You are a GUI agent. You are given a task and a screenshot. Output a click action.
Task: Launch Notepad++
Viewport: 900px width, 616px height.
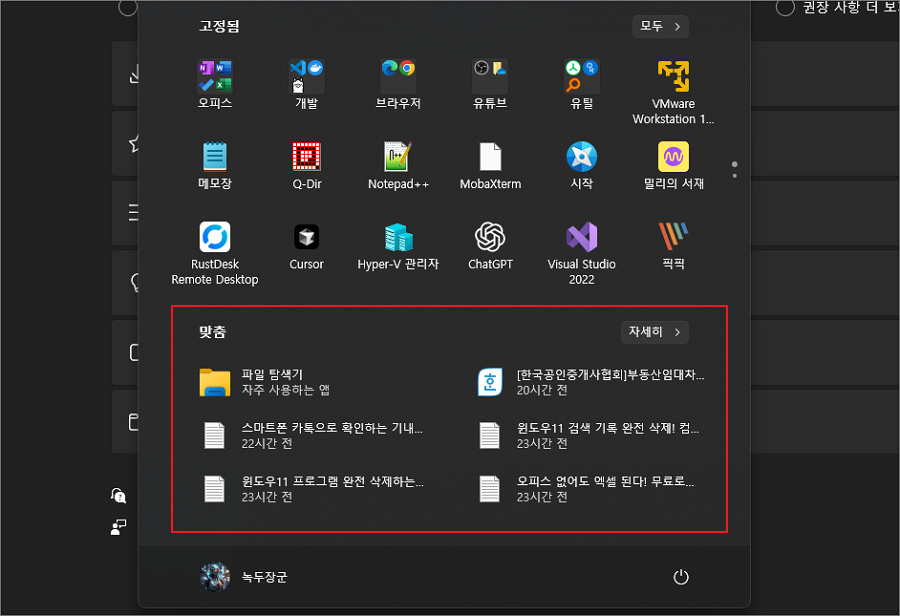[398, 165]
